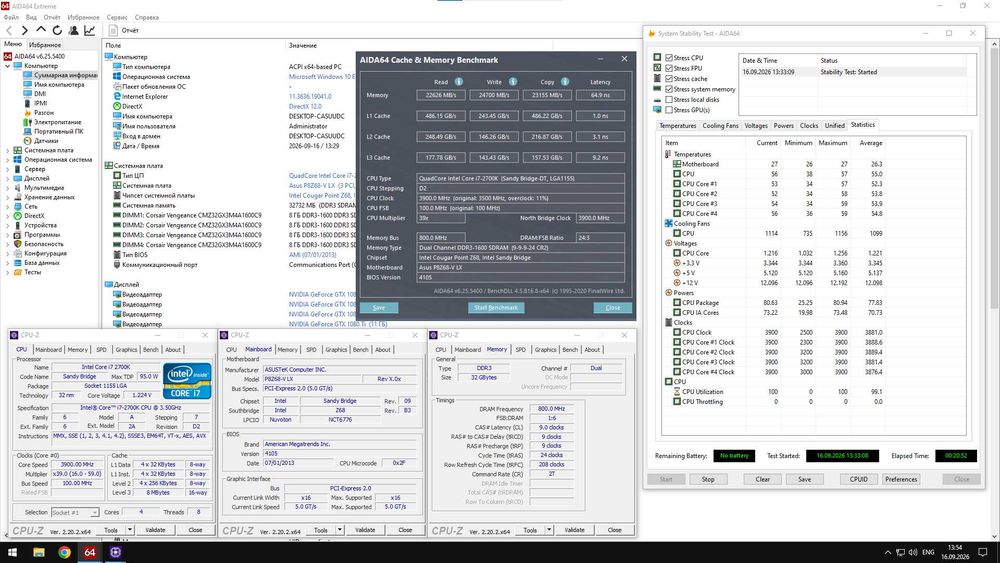
Task: Open the Сервис menu
Action: click(117, 17)
